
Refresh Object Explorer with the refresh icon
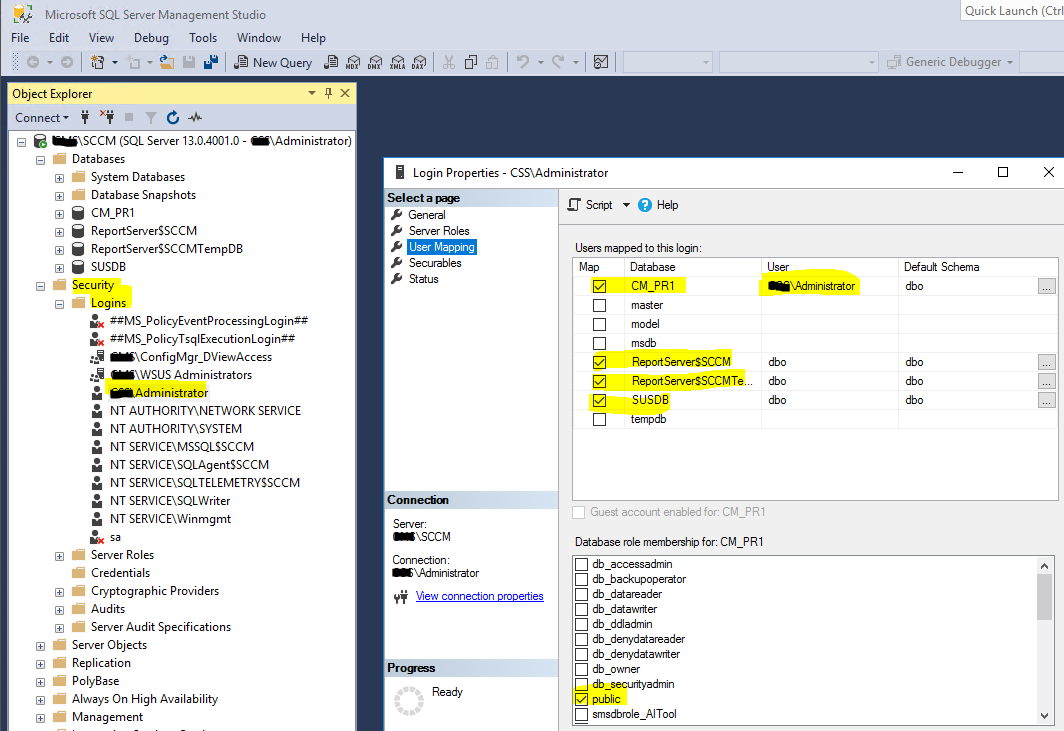point(173,117)
